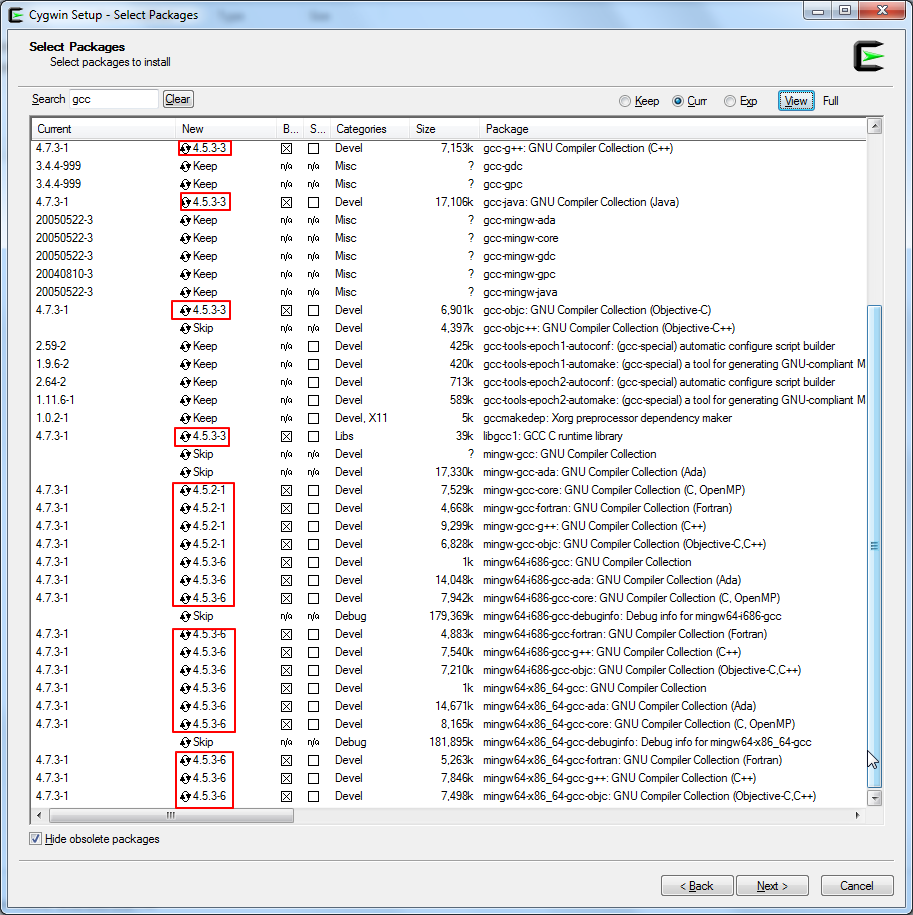Cycle the version icon for gcc-java
This screenshot has height=915, width=913.
pyautogui.click(x=186, y=202)
